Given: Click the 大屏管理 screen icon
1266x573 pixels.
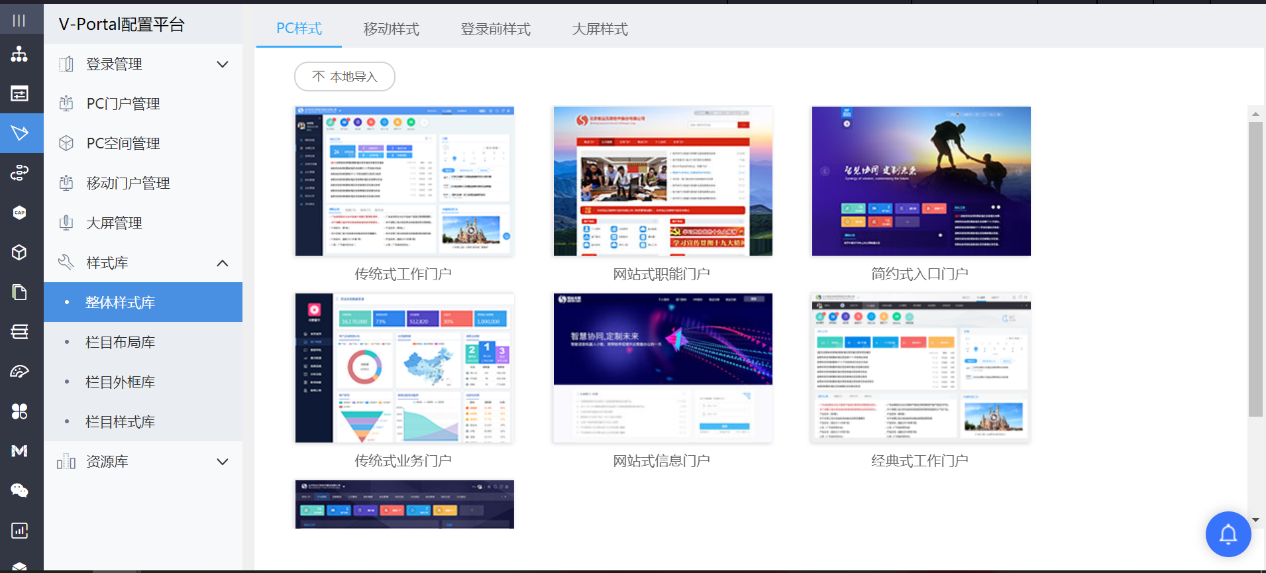Looking at the screenshot, I should [x=67, y=222].
